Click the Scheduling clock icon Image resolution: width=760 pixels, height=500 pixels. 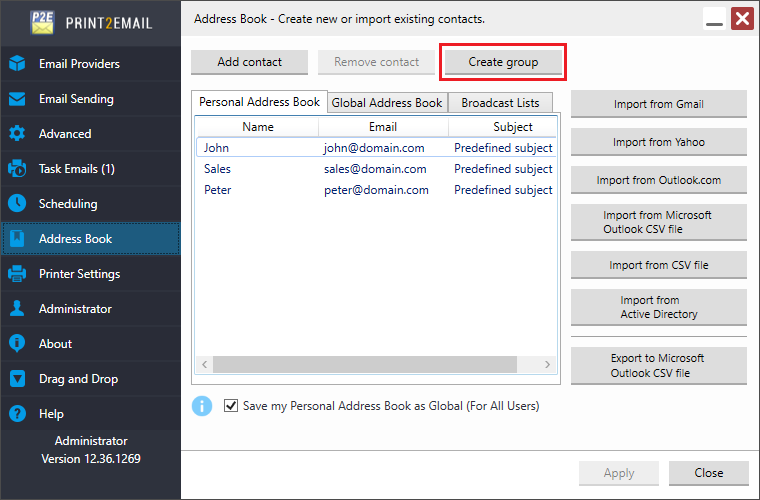click(x=17, y=204)
